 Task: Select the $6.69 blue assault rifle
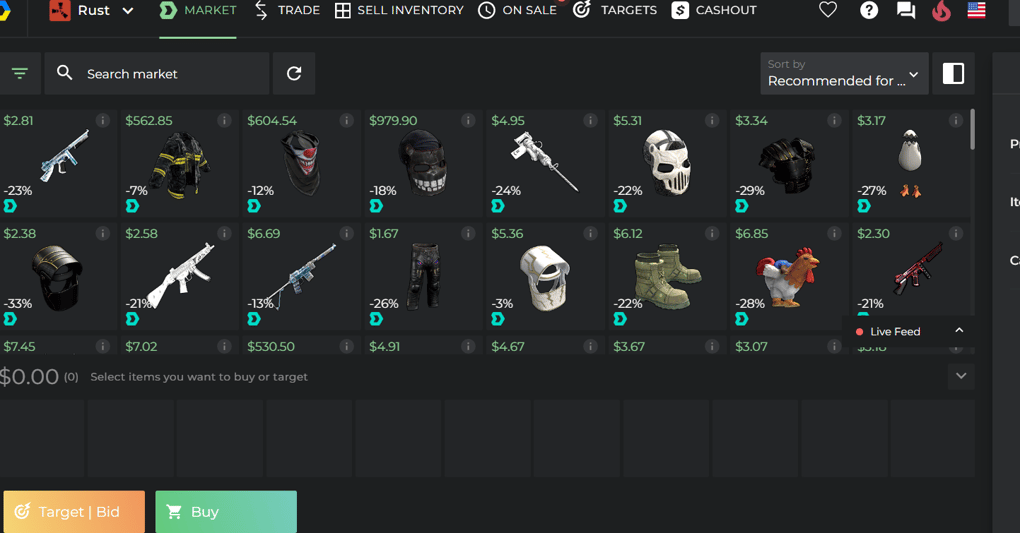[x=302, y=276]
